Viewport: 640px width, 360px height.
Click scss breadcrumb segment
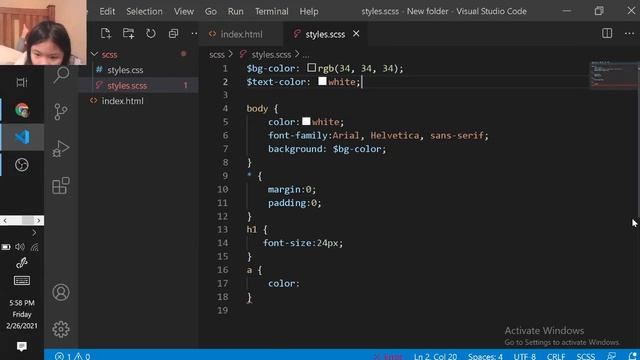click(217, 54)
